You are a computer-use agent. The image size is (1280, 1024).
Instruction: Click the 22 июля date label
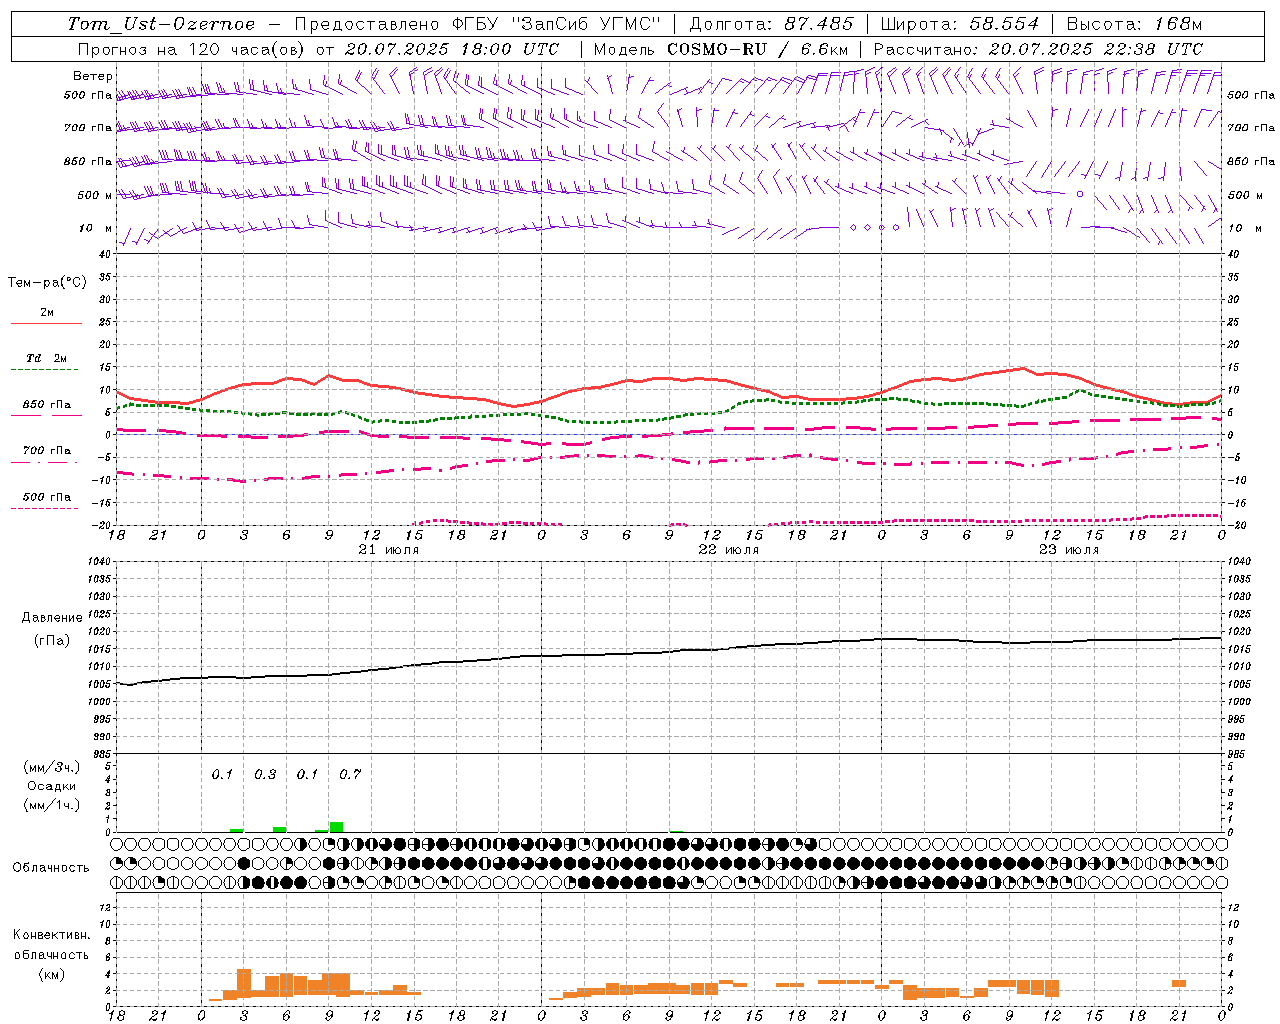(x=729, y=550)
